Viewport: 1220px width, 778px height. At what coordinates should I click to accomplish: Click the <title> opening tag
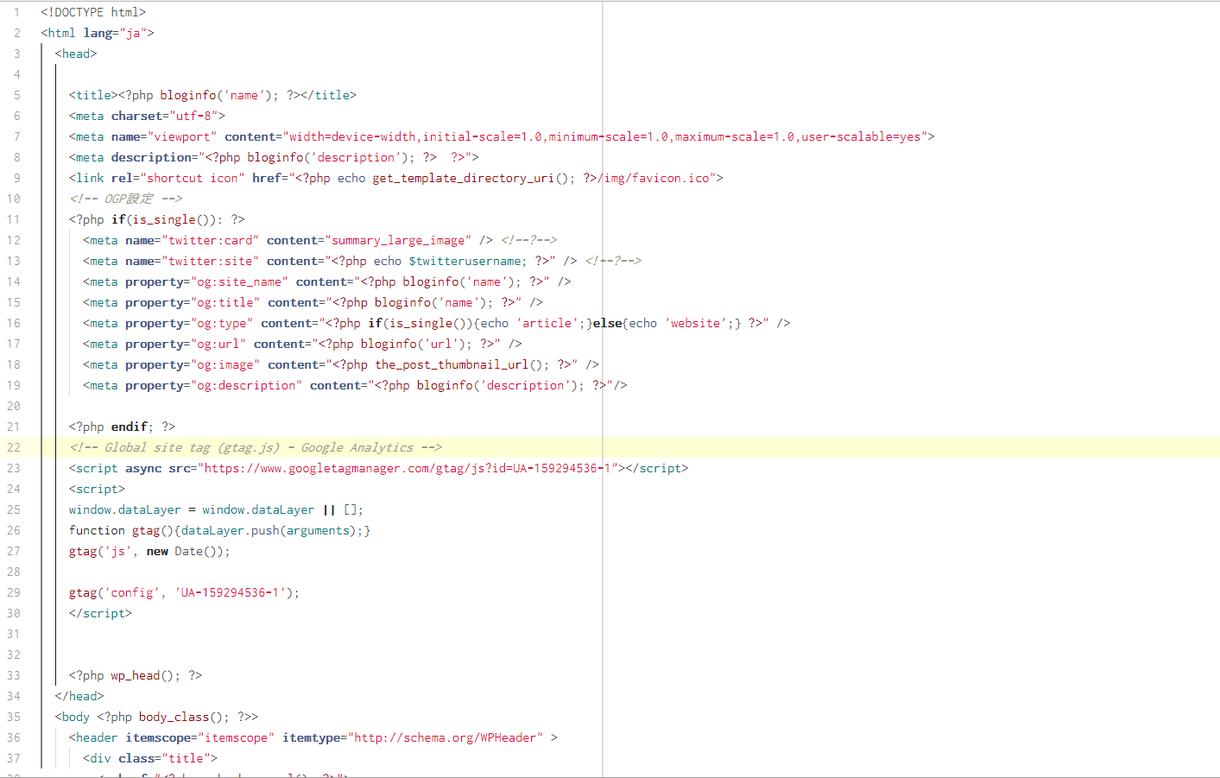93,95
